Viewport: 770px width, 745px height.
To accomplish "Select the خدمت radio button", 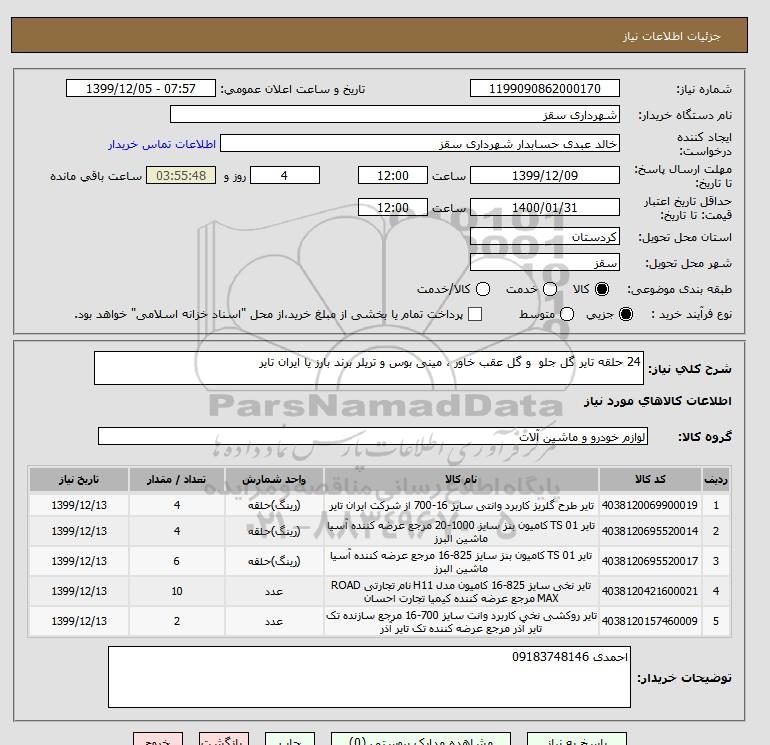I will pyautogui.click(x=550, y=289).
